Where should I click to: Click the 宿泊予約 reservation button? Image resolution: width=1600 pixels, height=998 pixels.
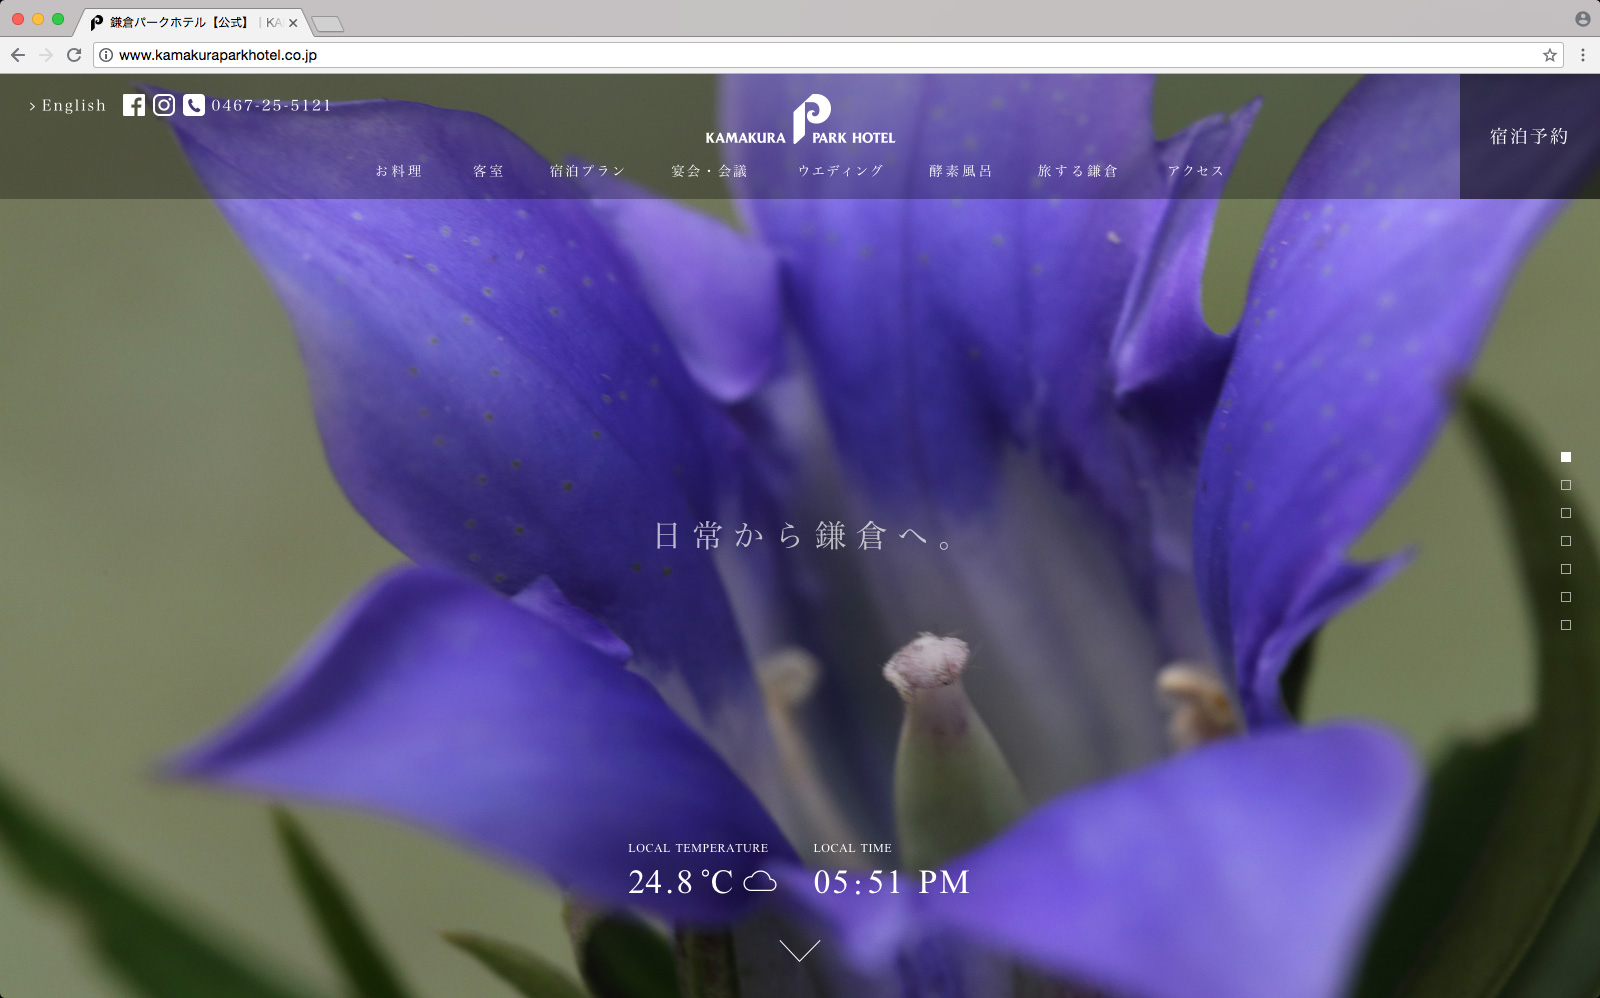(1529, 137)
